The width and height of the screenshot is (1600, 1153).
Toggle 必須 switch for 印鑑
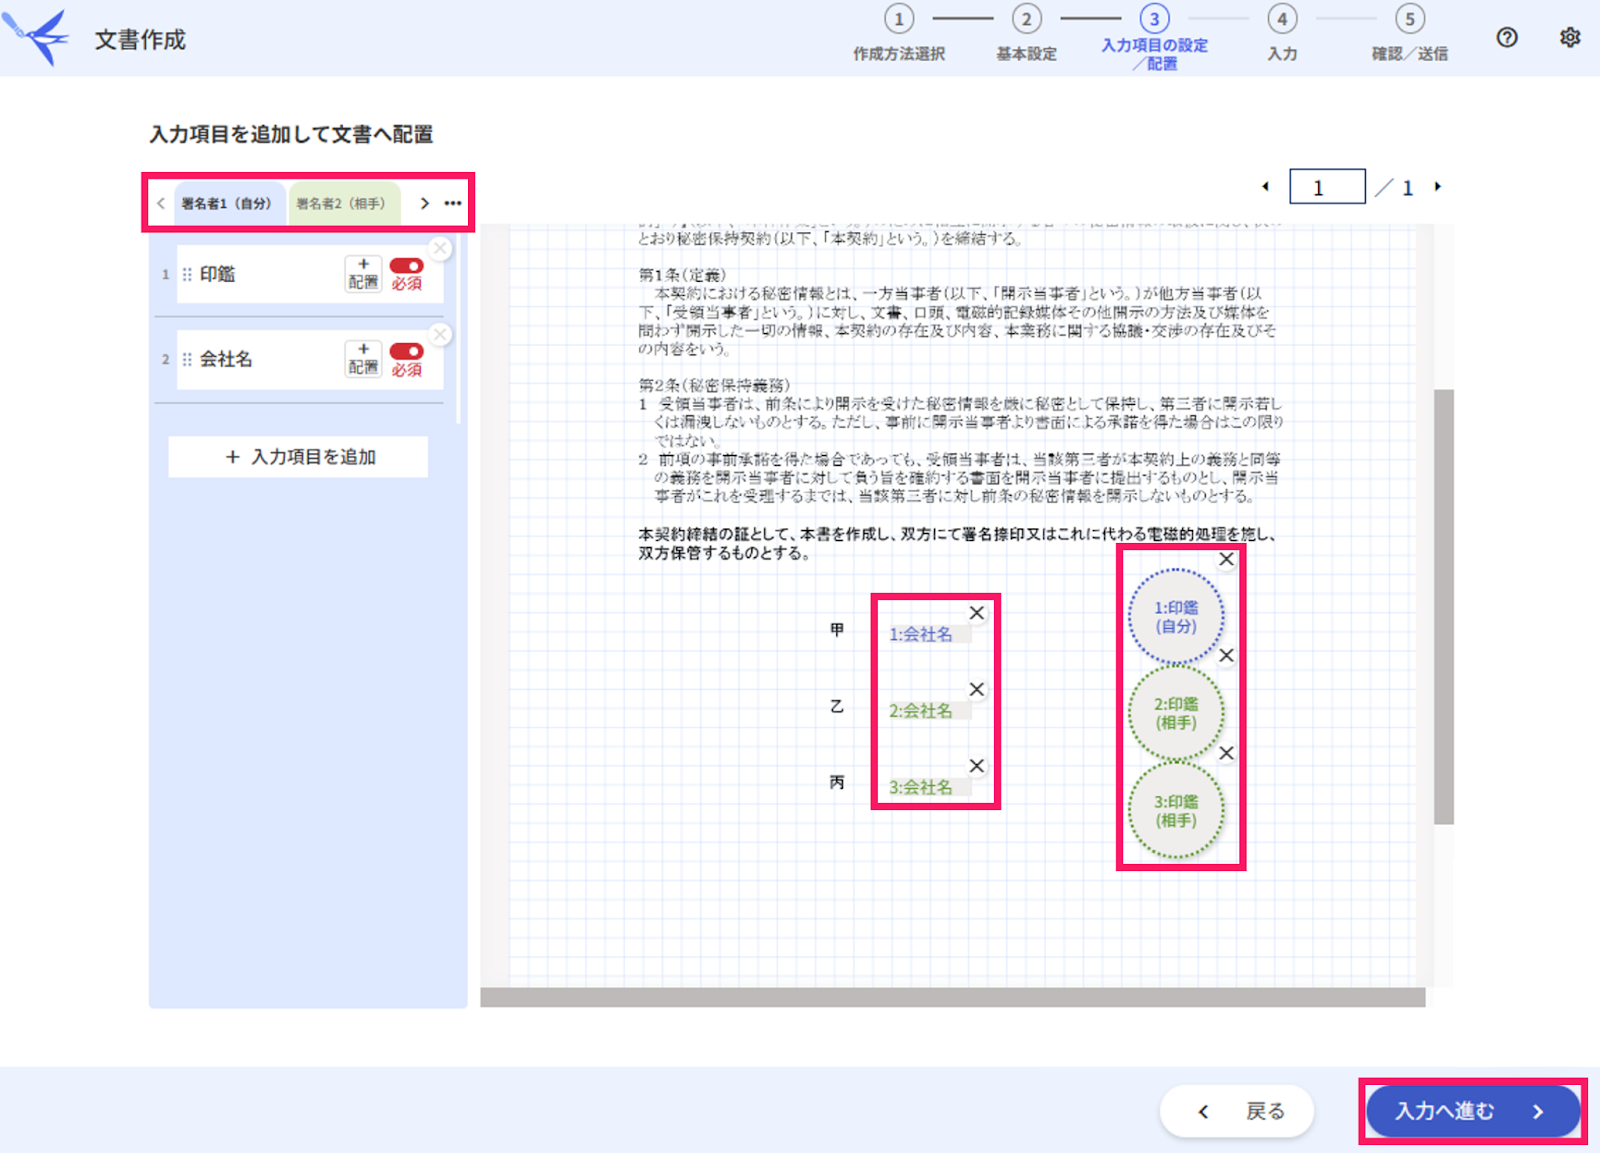[406, 266]
